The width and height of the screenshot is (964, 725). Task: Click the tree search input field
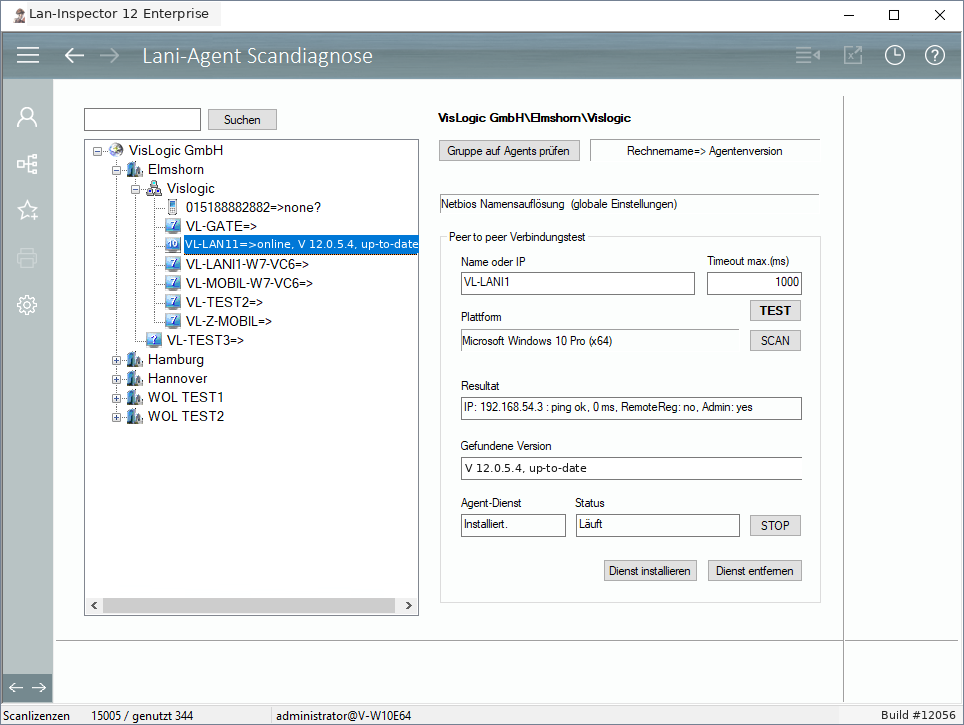(x=143, y=119)
